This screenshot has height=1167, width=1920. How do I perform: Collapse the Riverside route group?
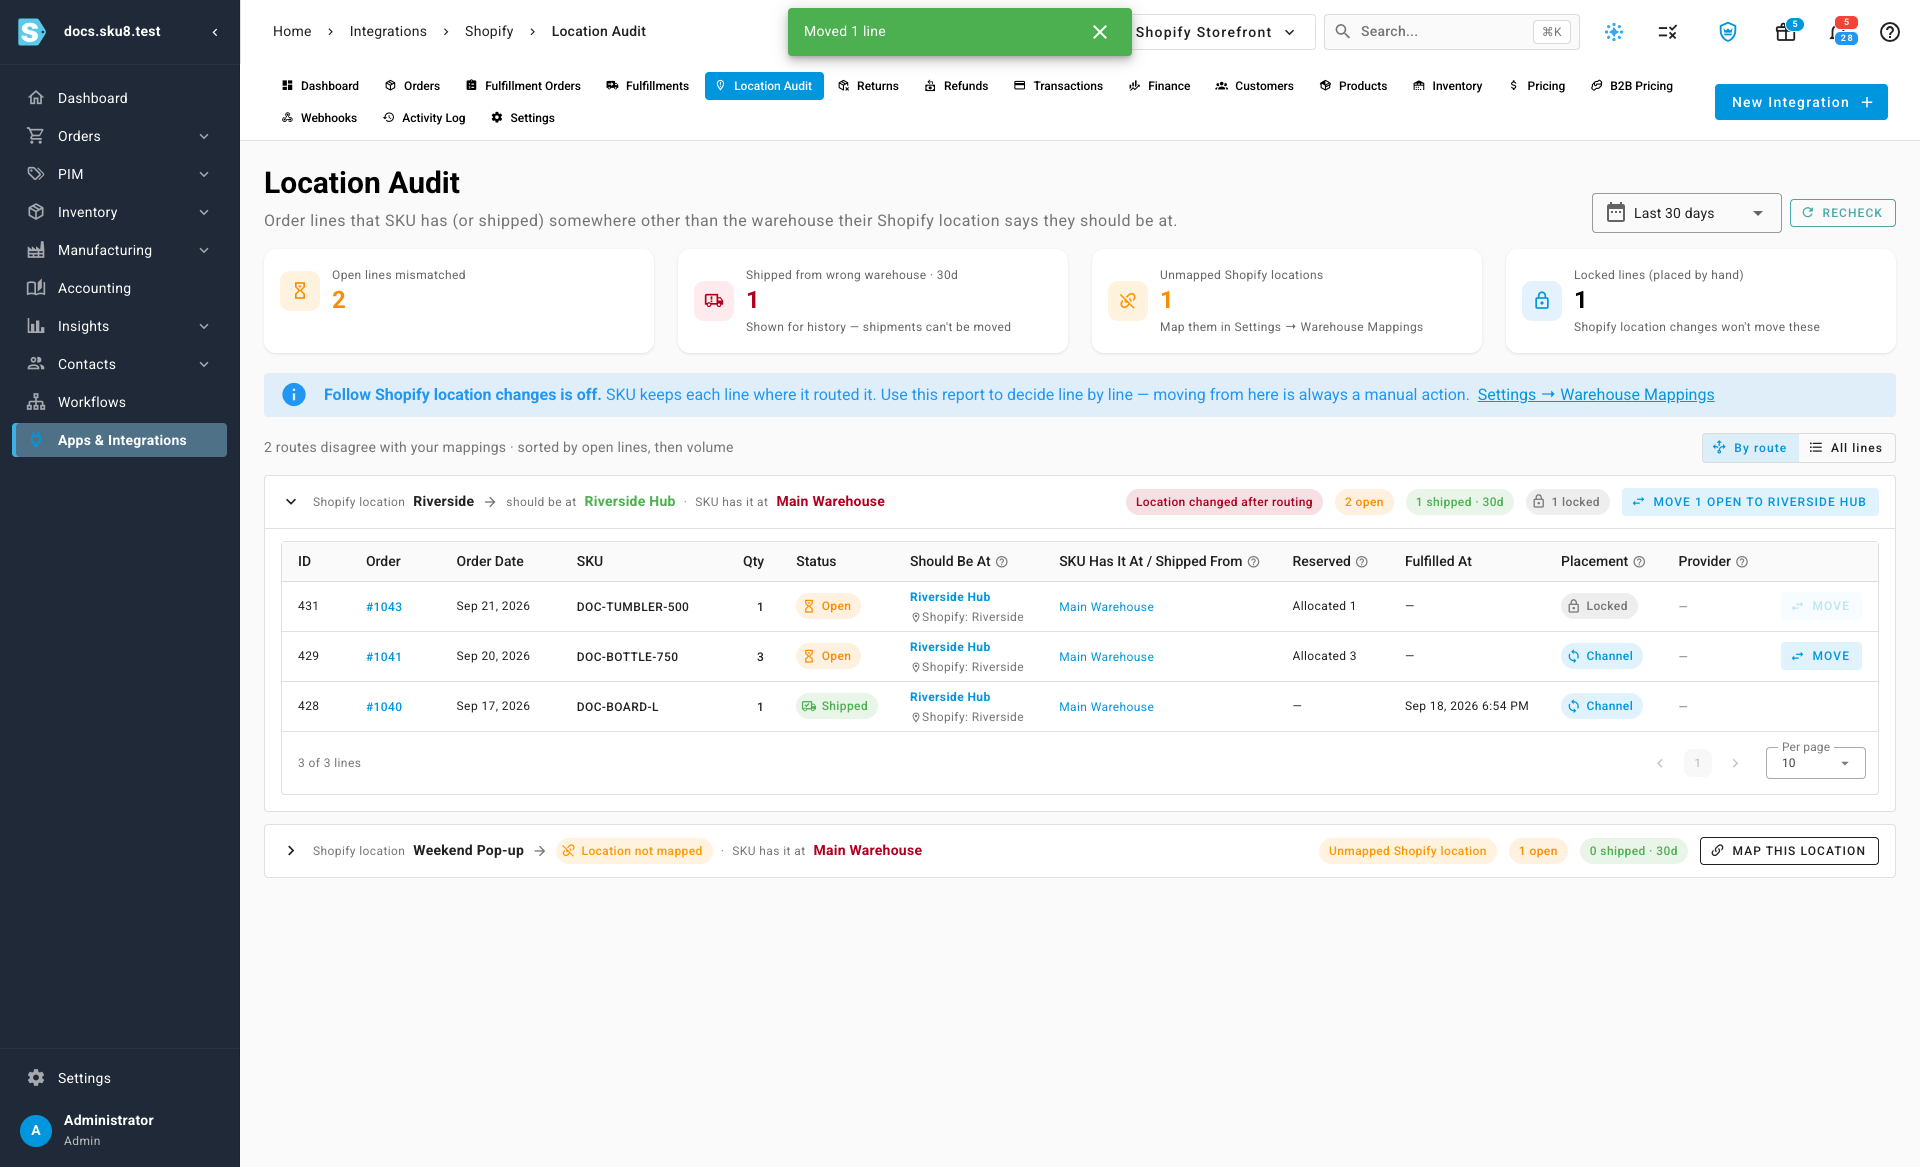(291, 502)
